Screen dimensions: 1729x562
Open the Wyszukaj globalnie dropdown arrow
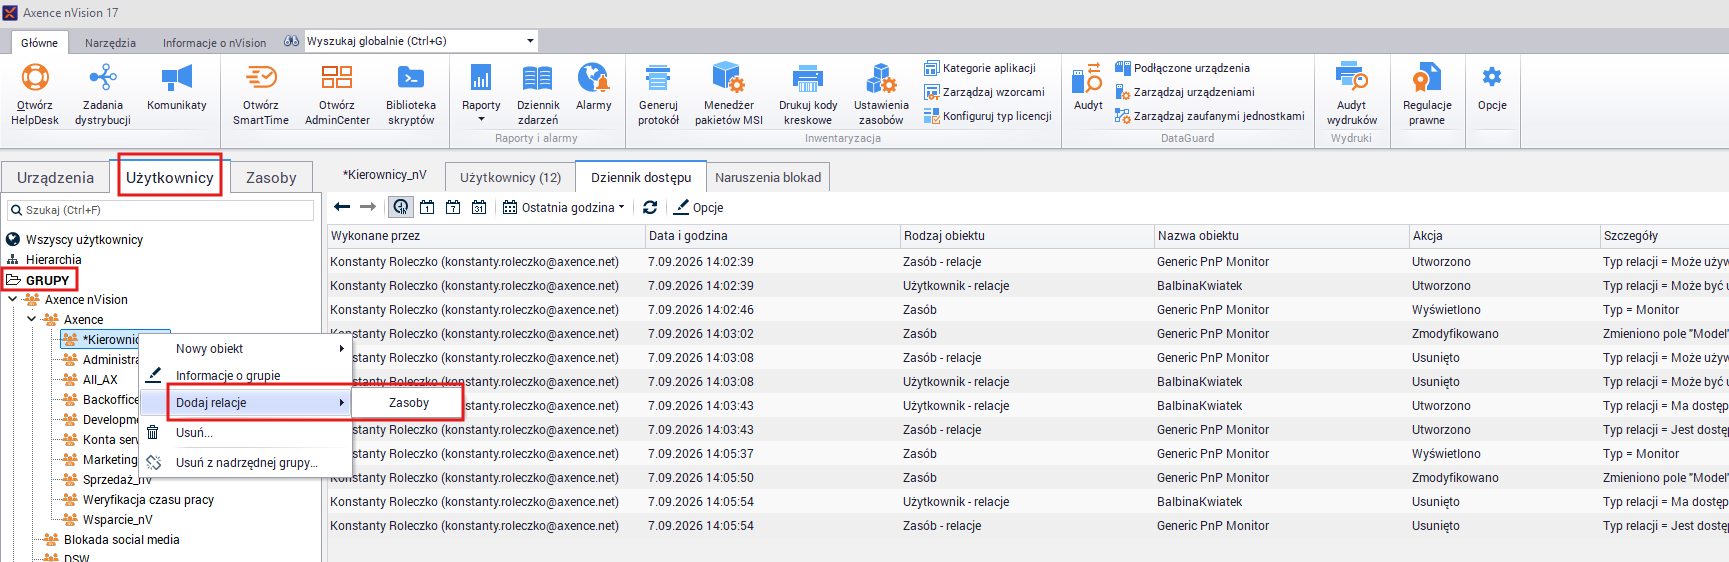pos(530,41)
